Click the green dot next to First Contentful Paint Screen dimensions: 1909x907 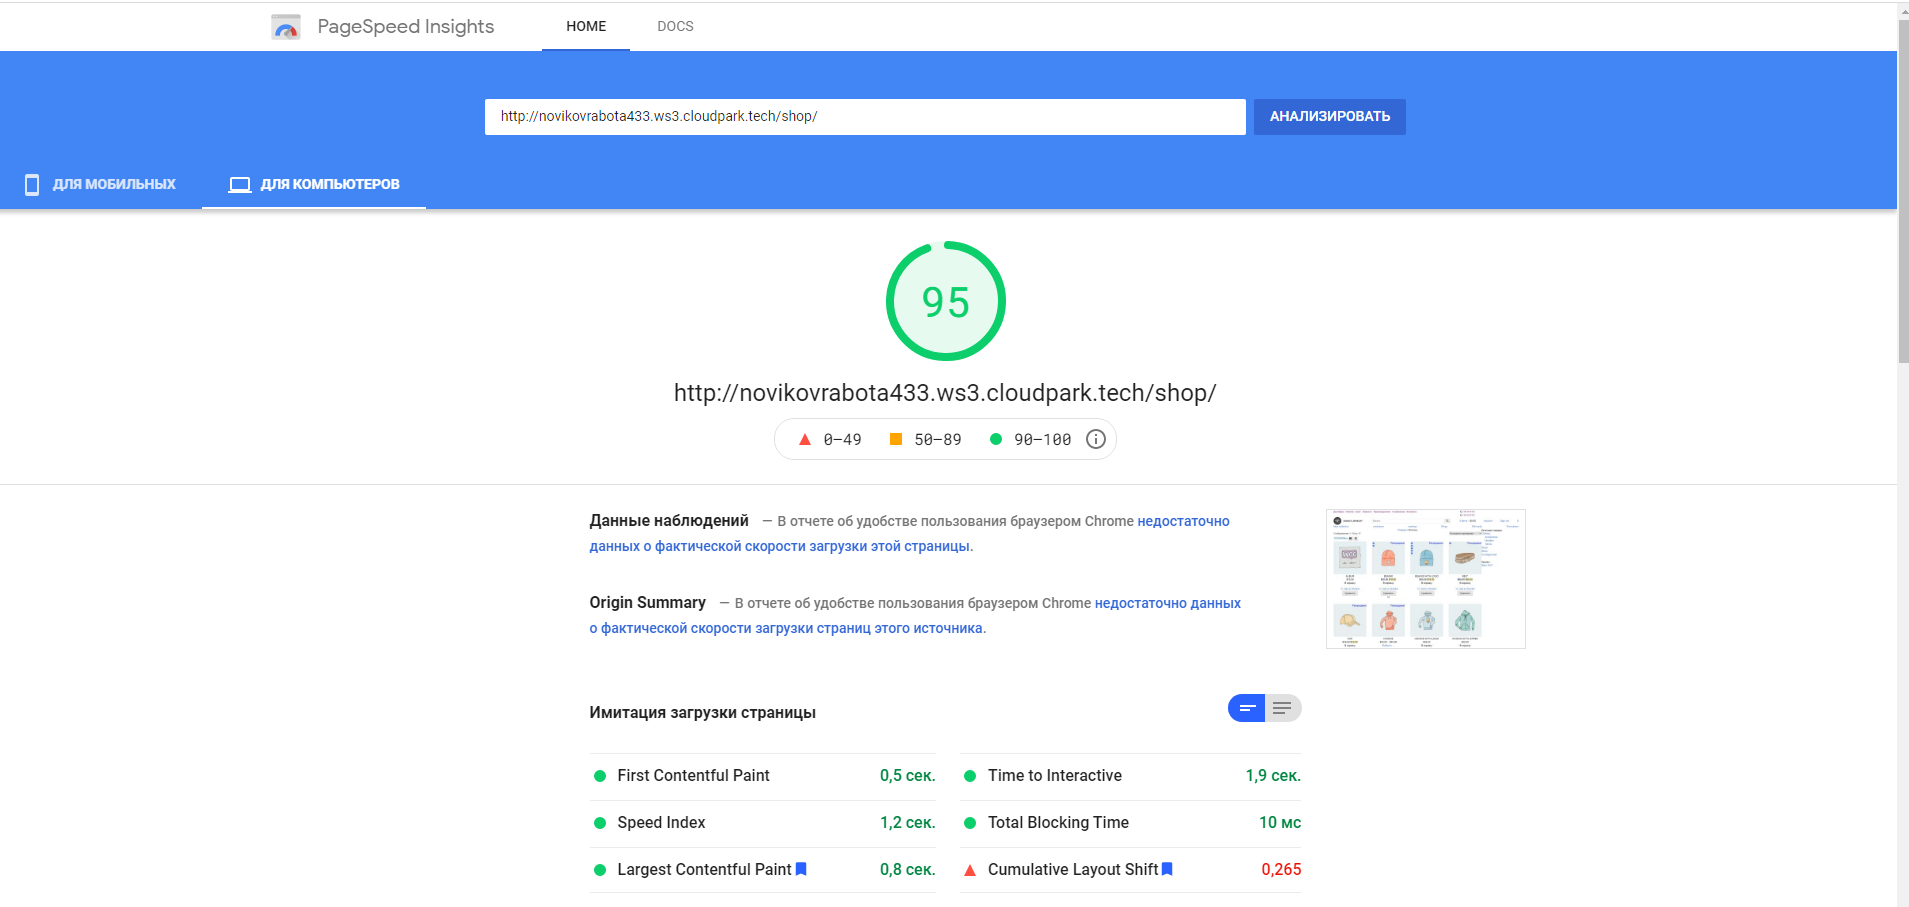coord(600,776)
